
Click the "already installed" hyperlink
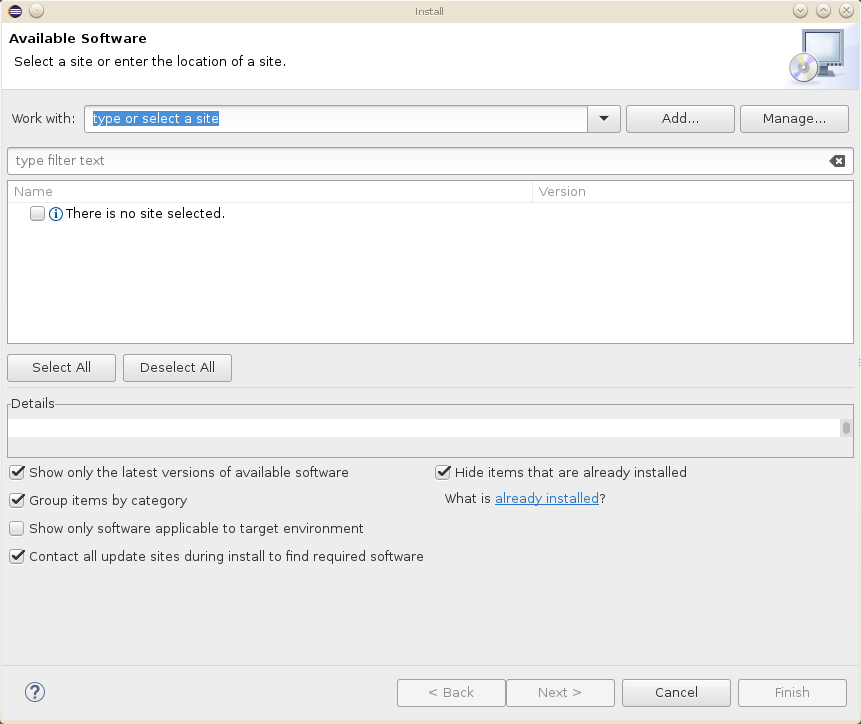tap(546, 497)
